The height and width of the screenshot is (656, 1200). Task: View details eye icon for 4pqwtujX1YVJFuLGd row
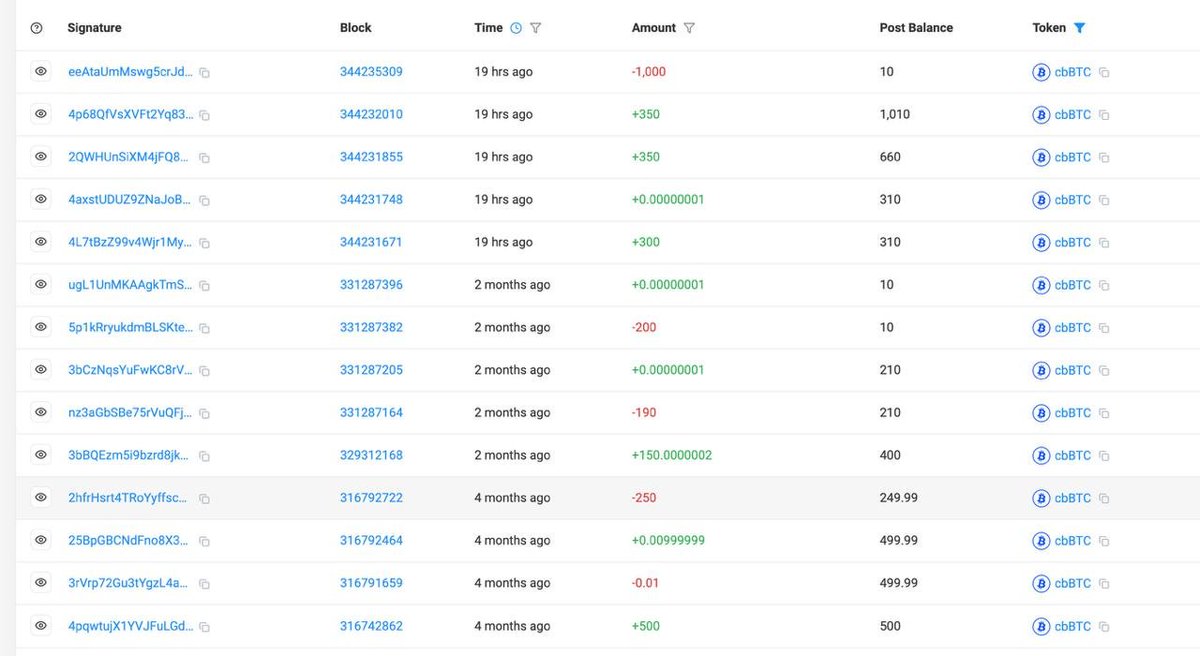(41, 625)
